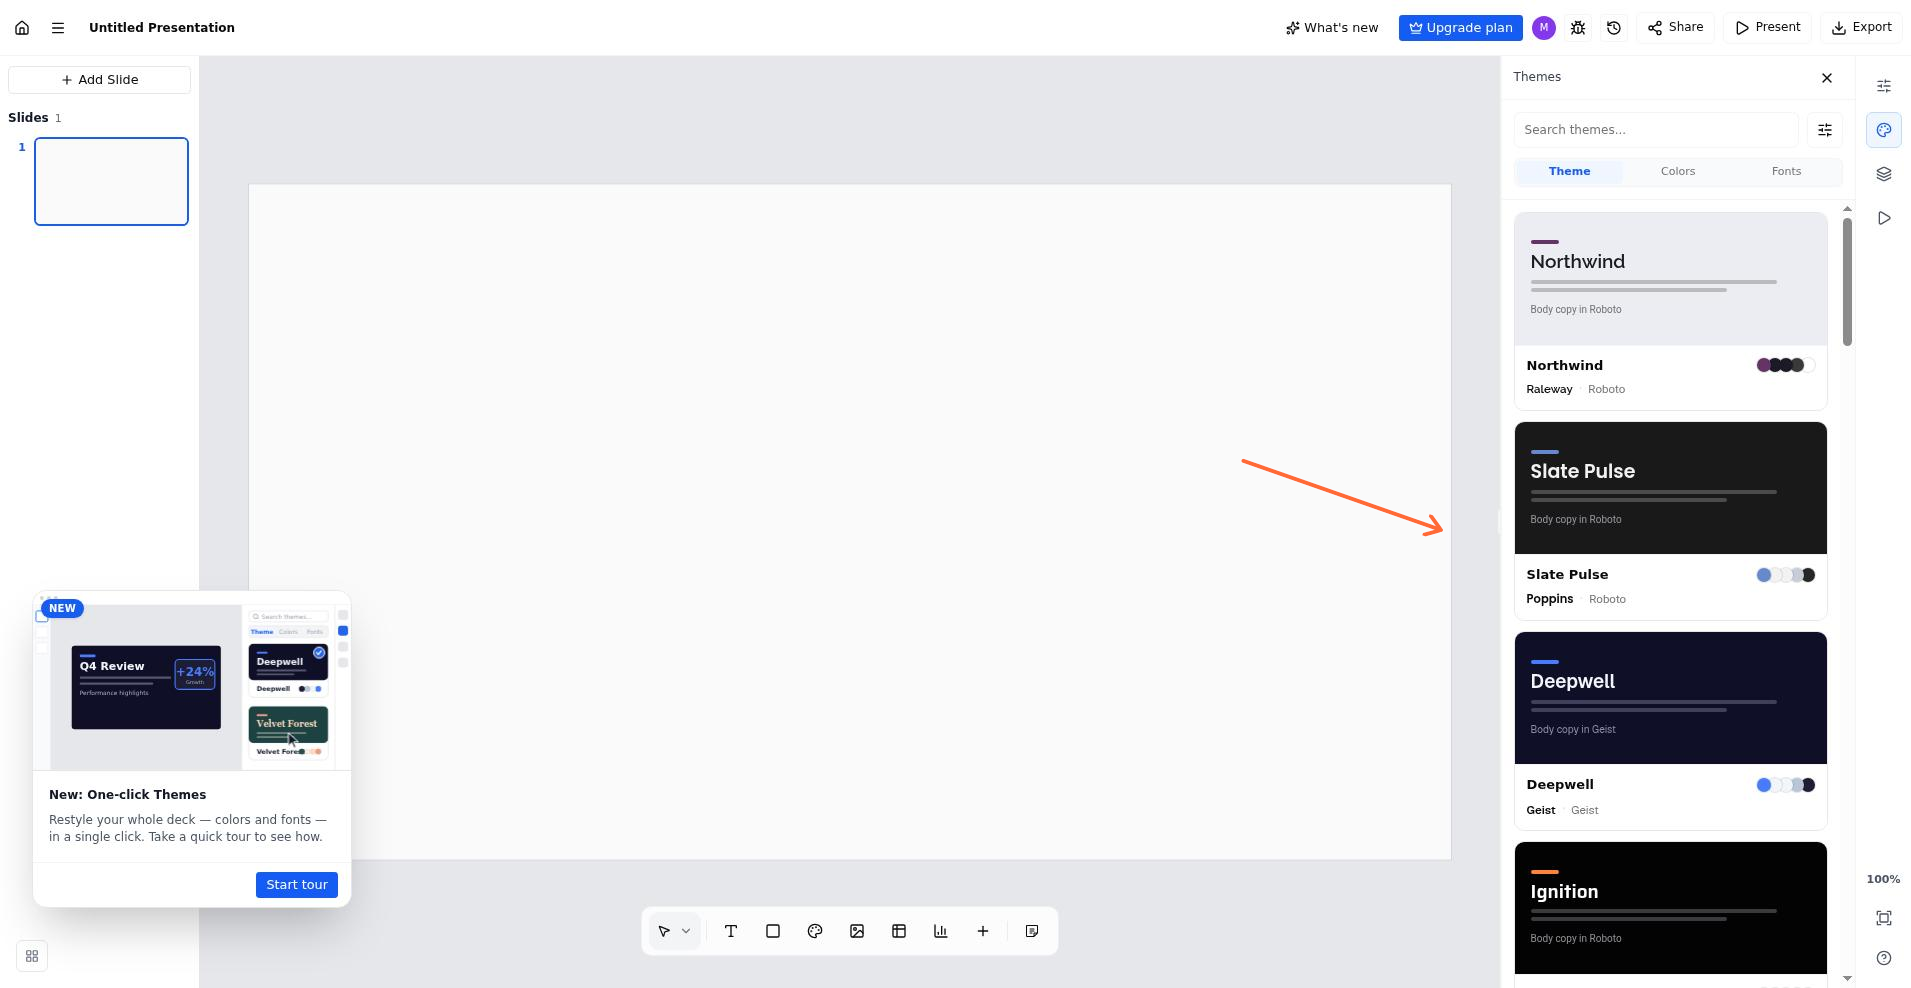The width and height of the screenshot is (1911, 988).
Task: Start the presentation with Present
Action: coord(1768,28)
